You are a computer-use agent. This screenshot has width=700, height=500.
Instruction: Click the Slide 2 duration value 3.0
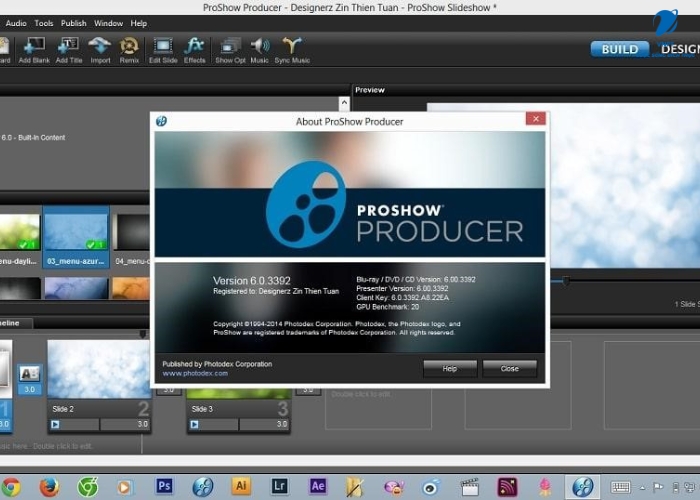coord(142,424)
